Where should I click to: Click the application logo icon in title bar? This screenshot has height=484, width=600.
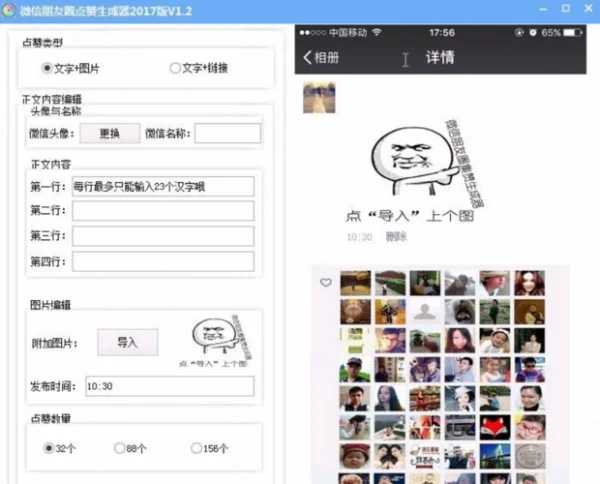(x=9, y=10)
